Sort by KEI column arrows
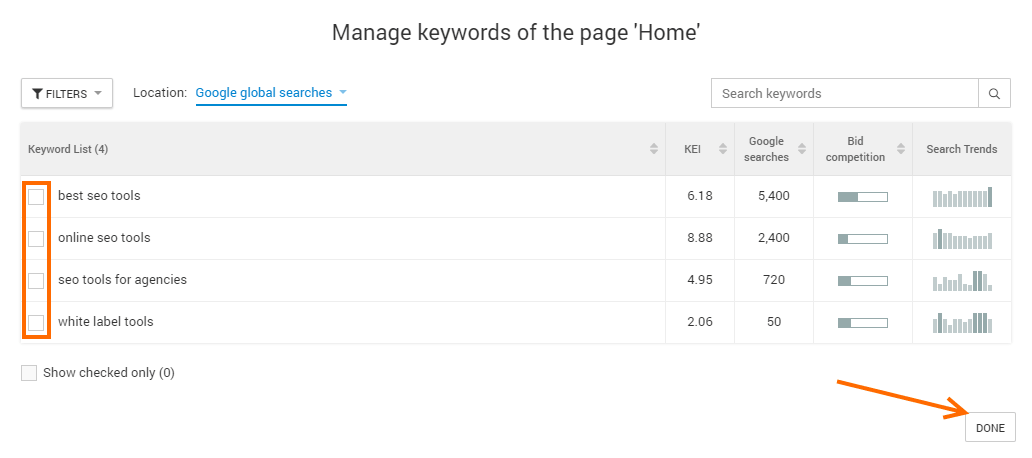Image resolution: width=1032 pixels, height=458 pixels. pos(723,149)
